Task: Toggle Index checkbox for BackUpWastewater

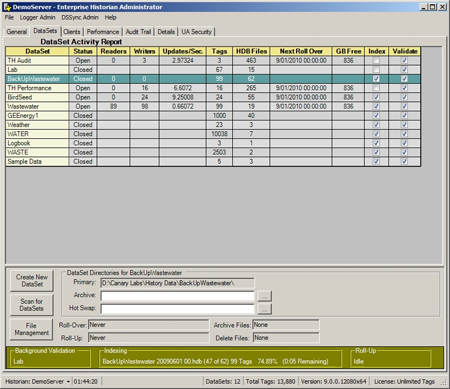Action: (376, 79)
